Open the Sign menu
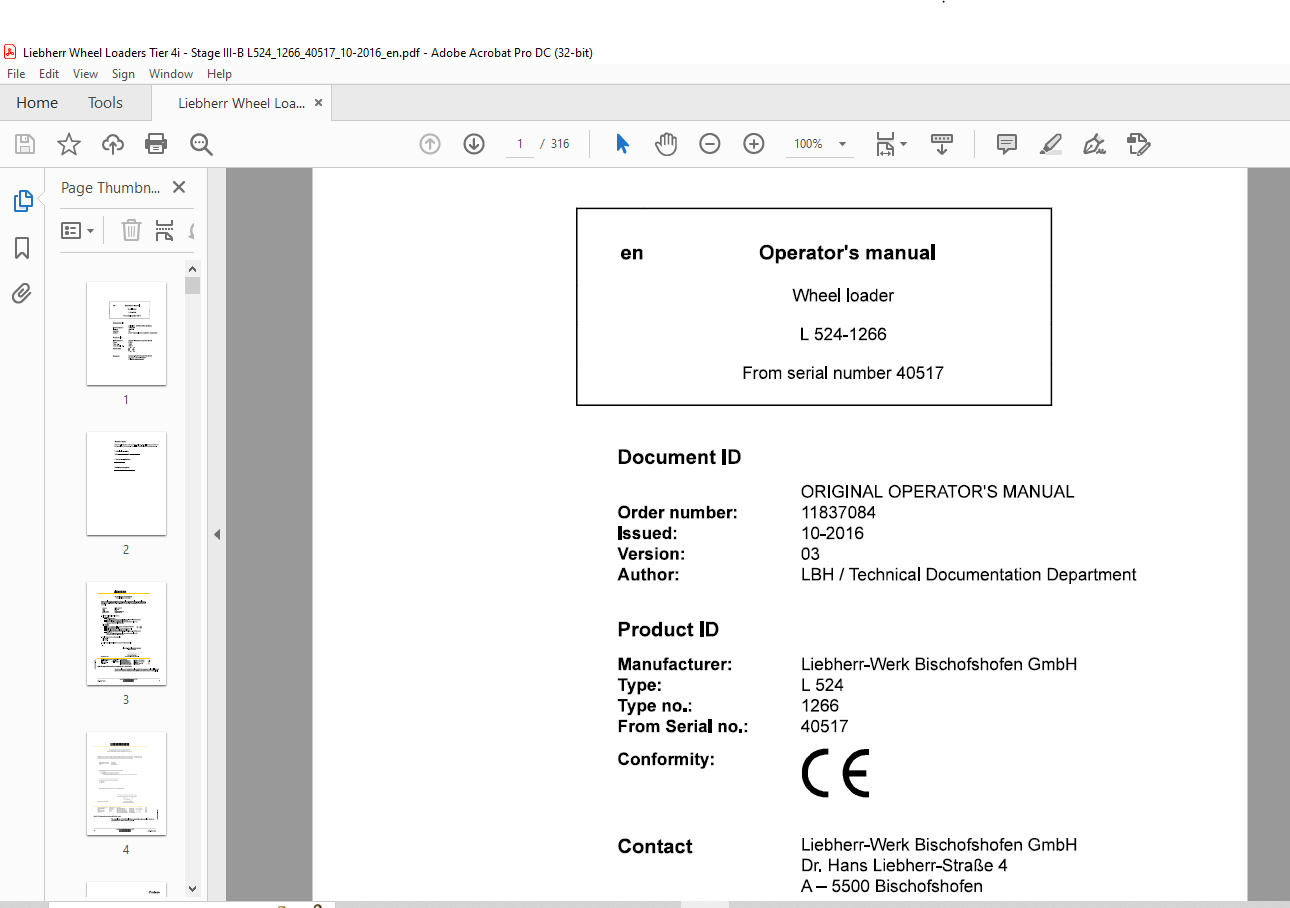1290x908 pixels. coord(123,74)
